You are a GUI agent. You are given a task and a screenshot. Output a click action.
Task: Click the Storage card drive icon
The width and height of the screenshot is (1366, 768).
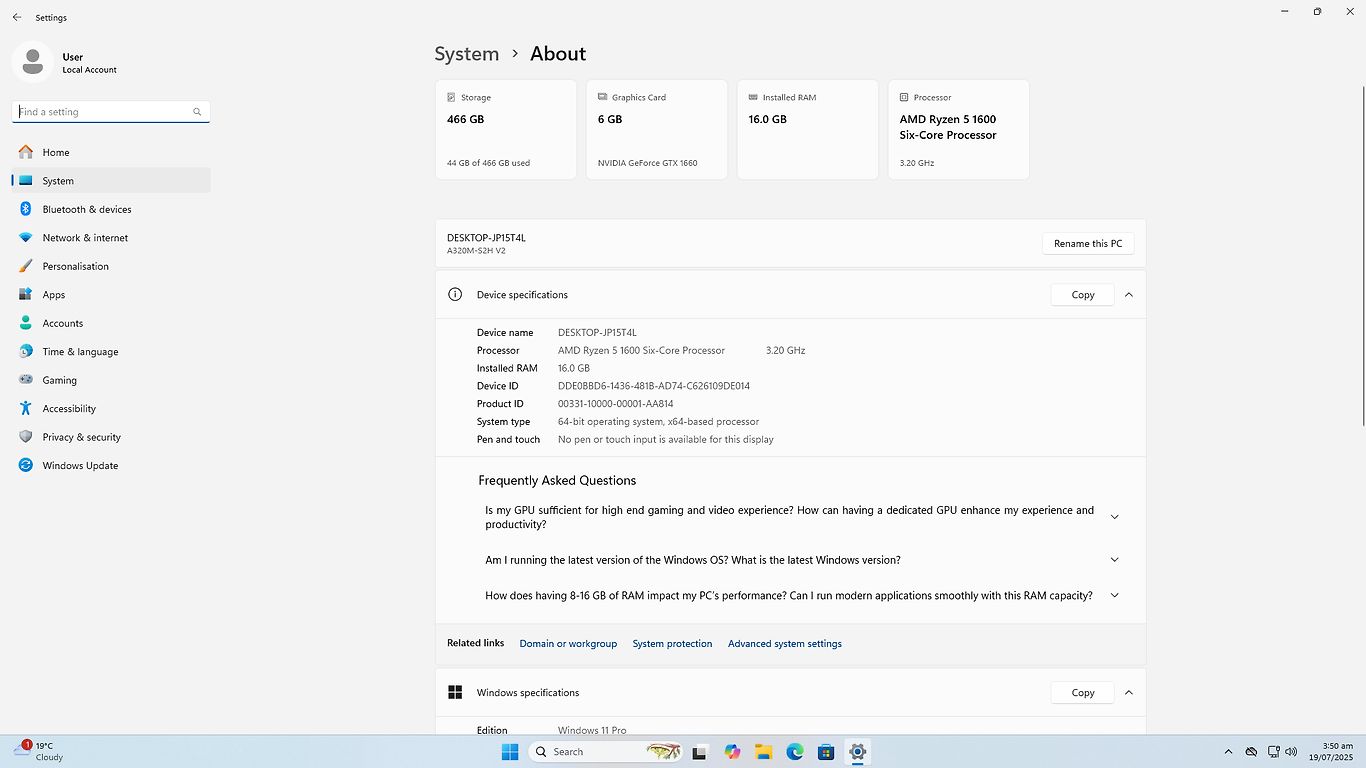(x=452, y=97)
